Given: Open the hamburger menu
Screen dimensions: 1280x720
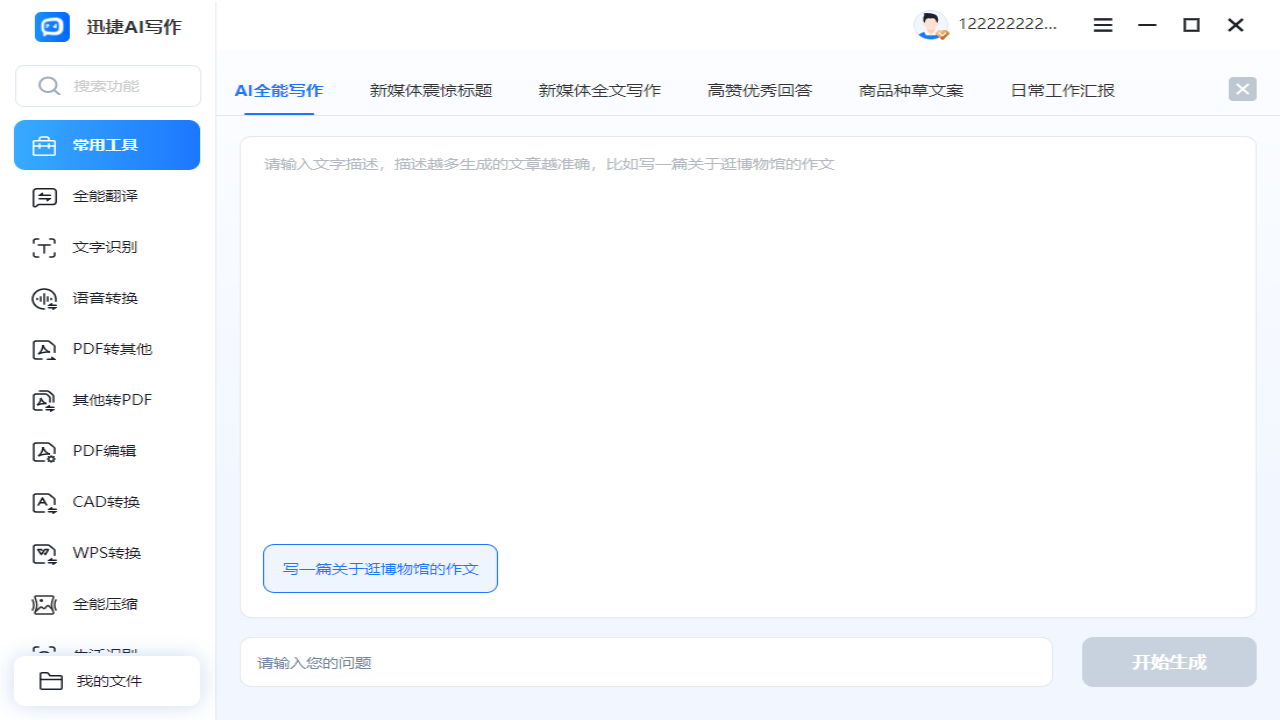Looking at the screenshot, I should tap(1103, 24).
